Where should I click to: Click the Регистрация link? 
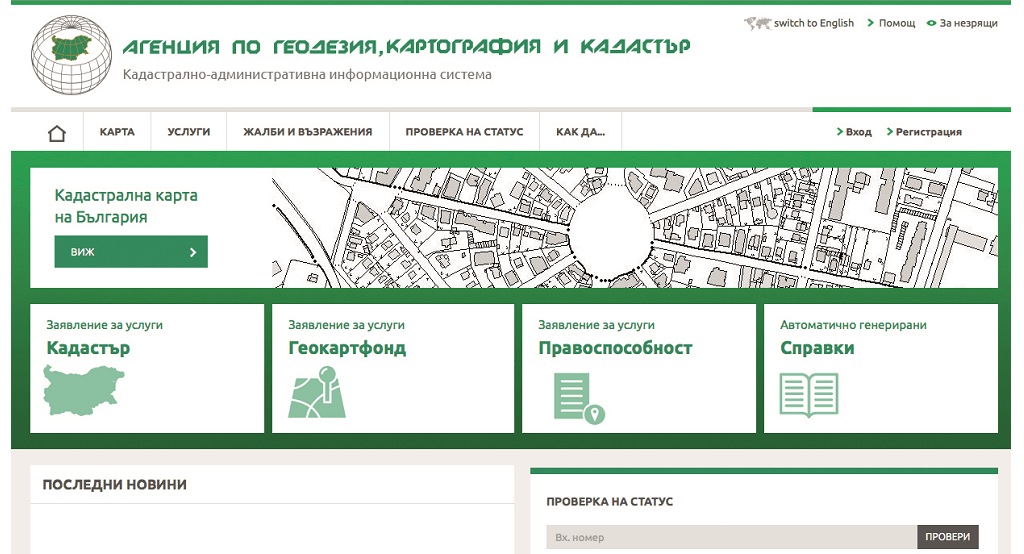929,132
